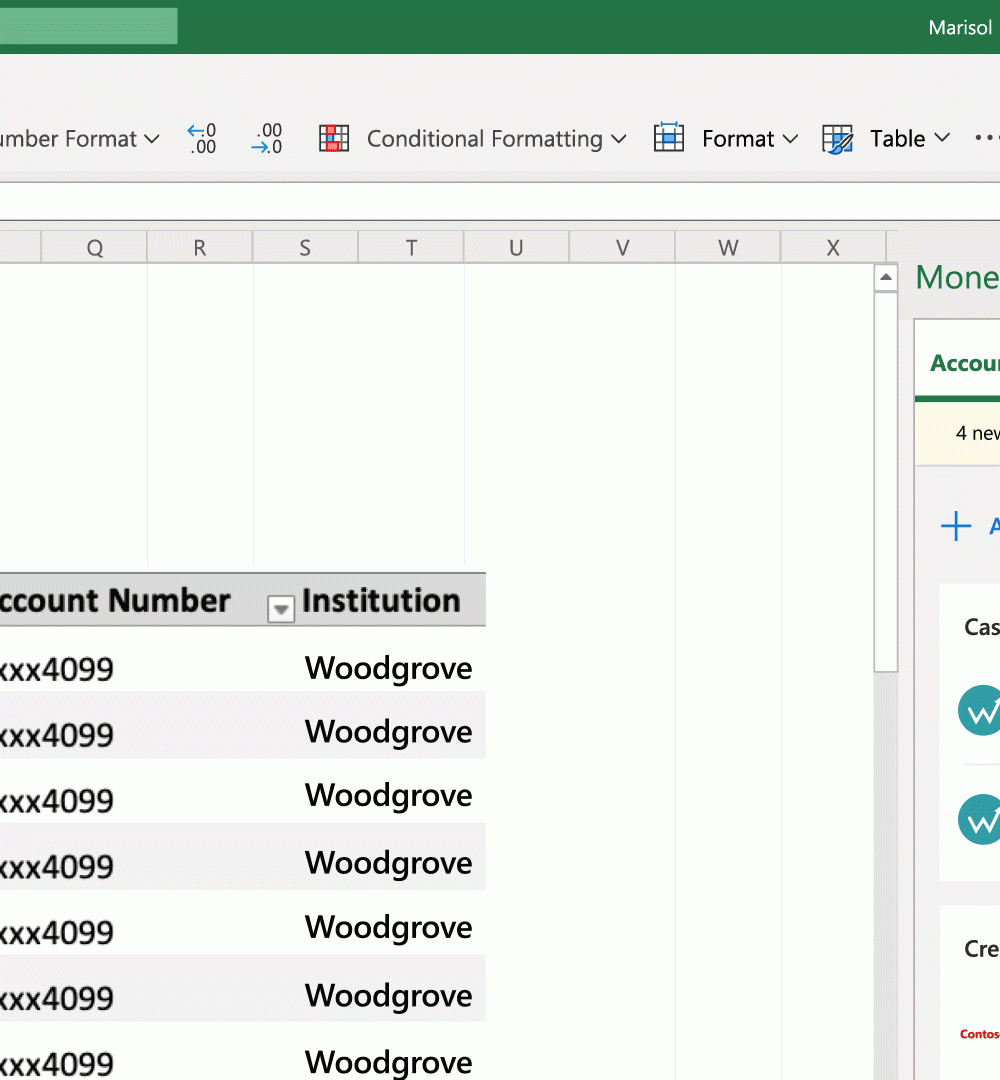Screen dimensions: 1000x1080
Task: Select column W header
Action: [728, 247]
